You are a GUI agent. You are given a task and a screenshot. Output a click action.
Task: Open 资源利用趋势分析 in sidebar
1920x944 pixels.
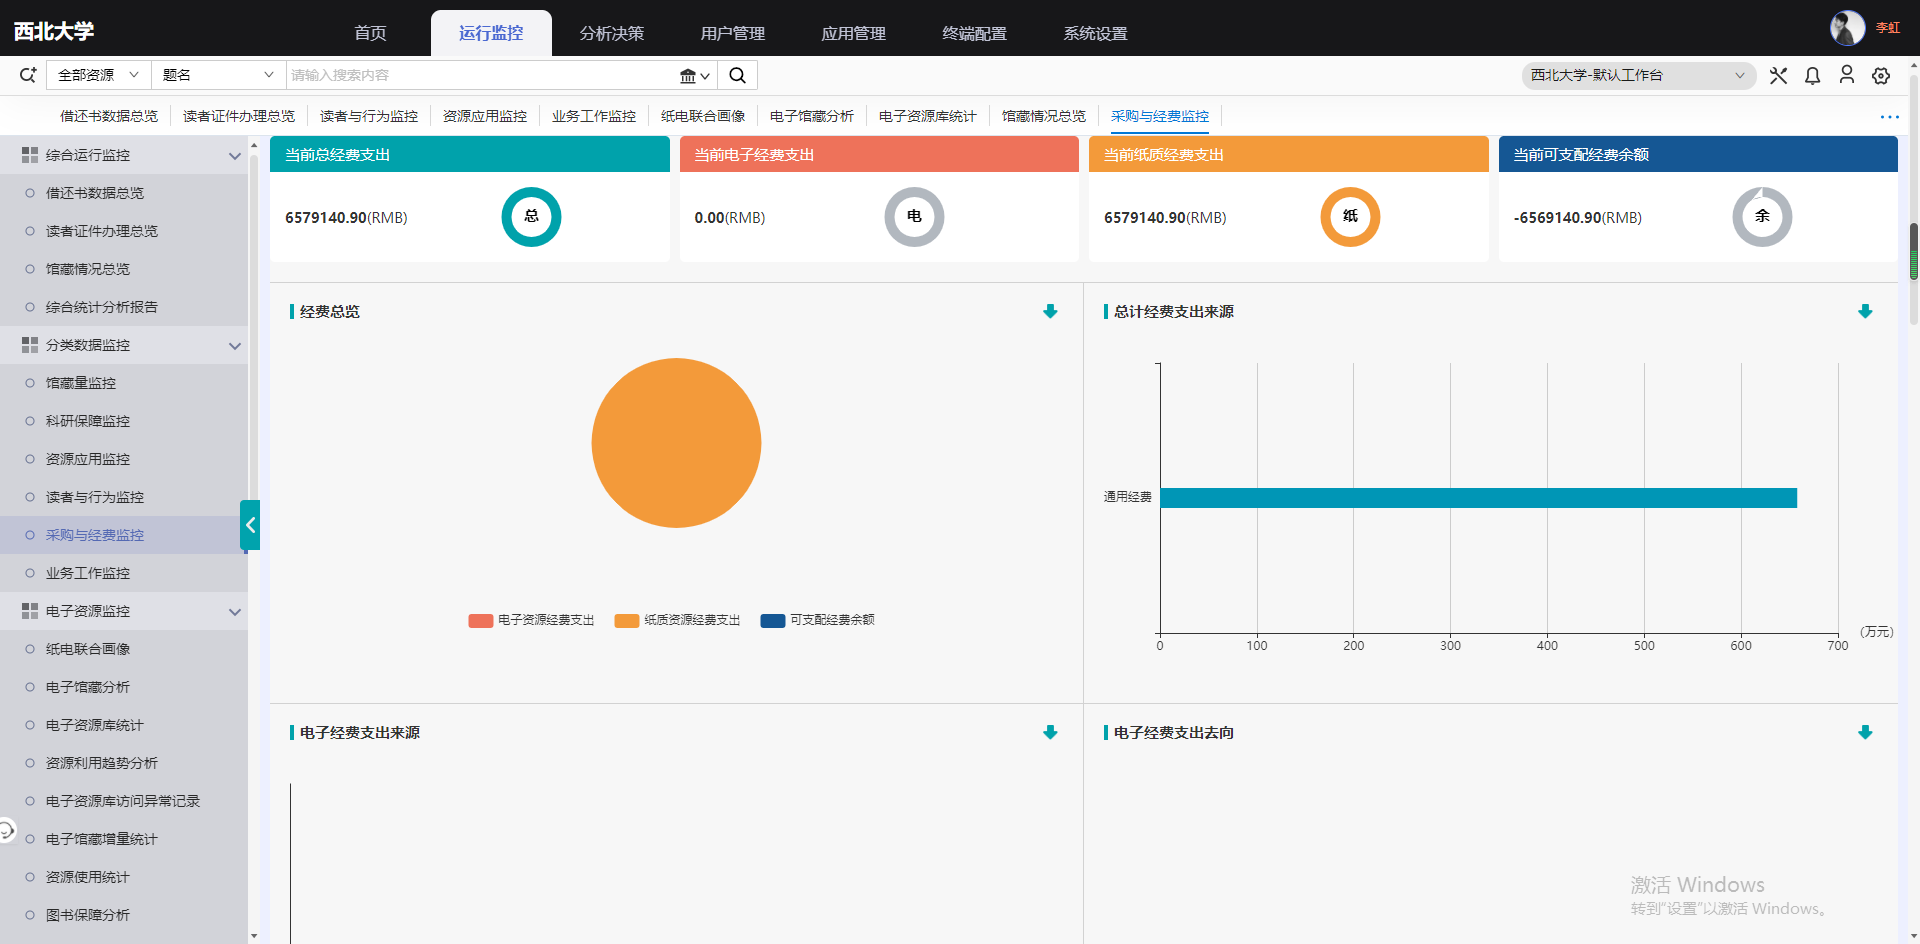(101, 763)
